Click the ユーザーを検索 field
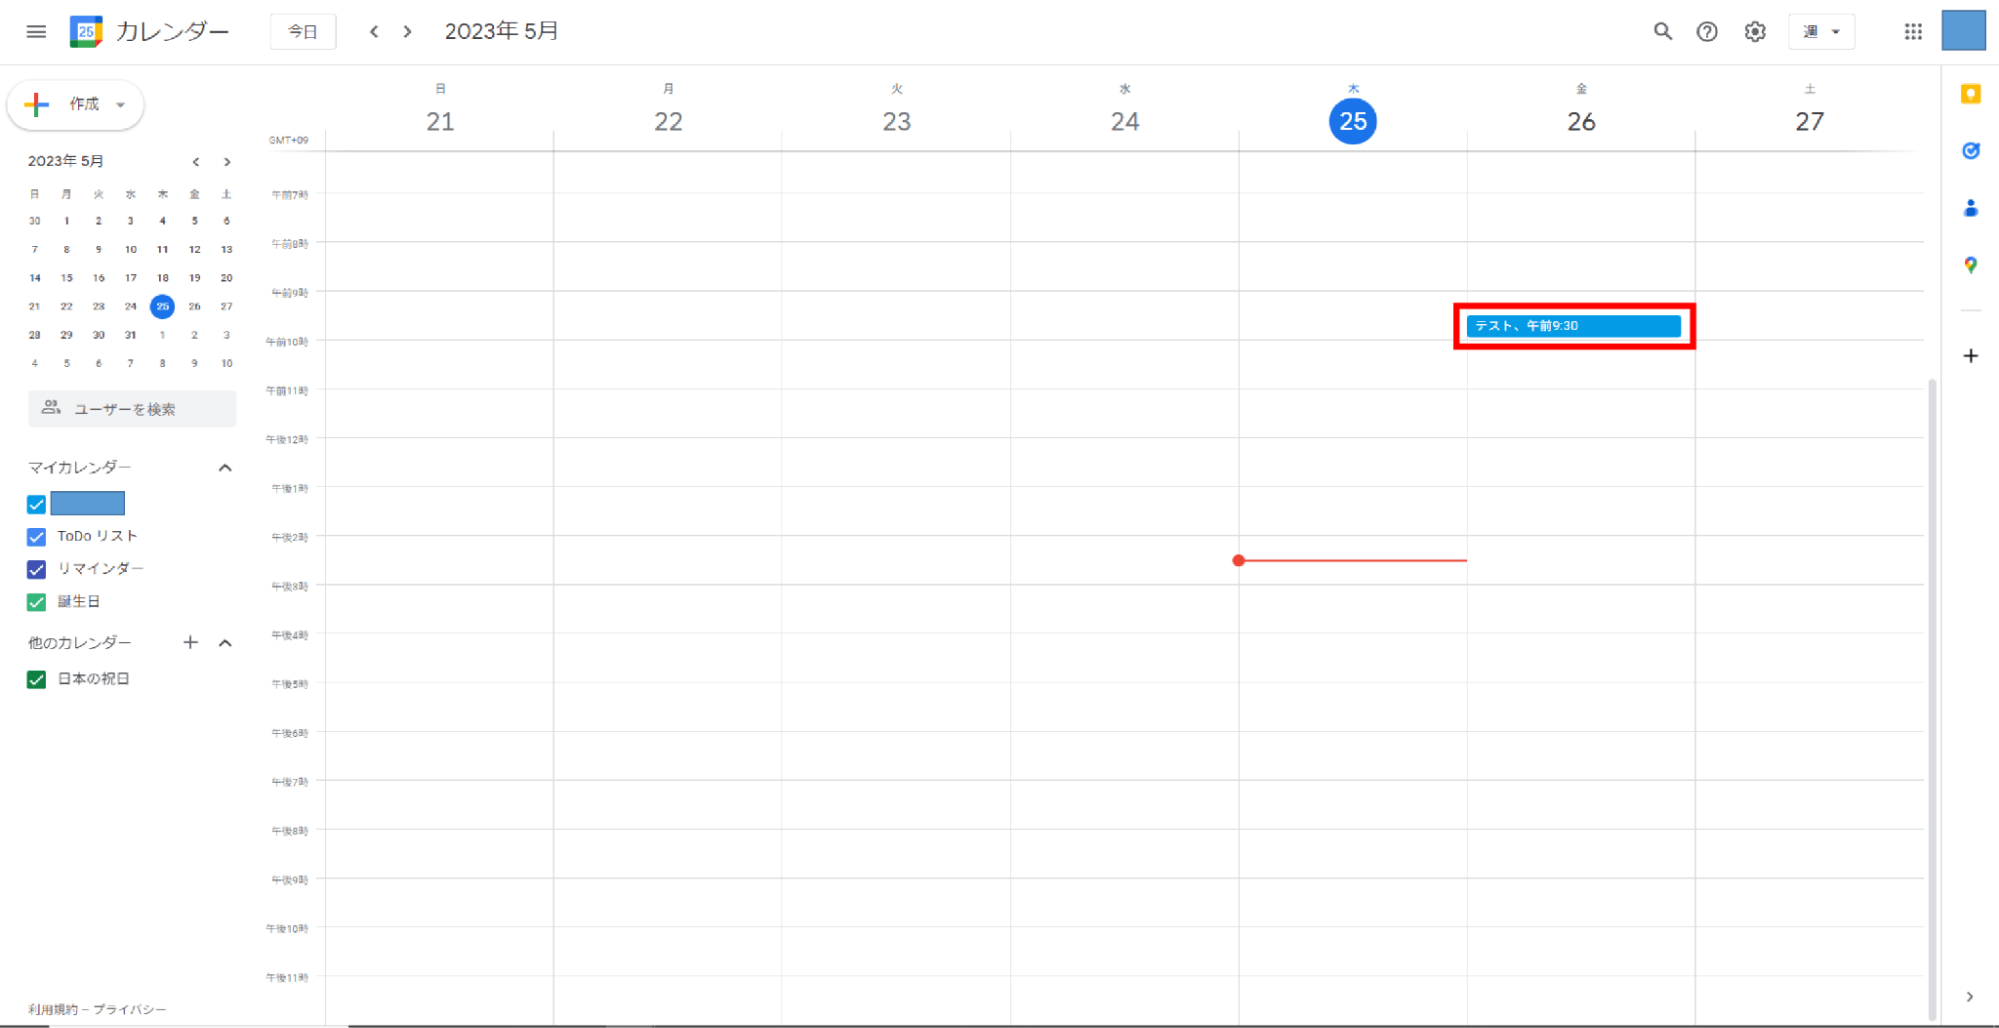This screenshot has width=1999, height=1028. tap(132, 409)
